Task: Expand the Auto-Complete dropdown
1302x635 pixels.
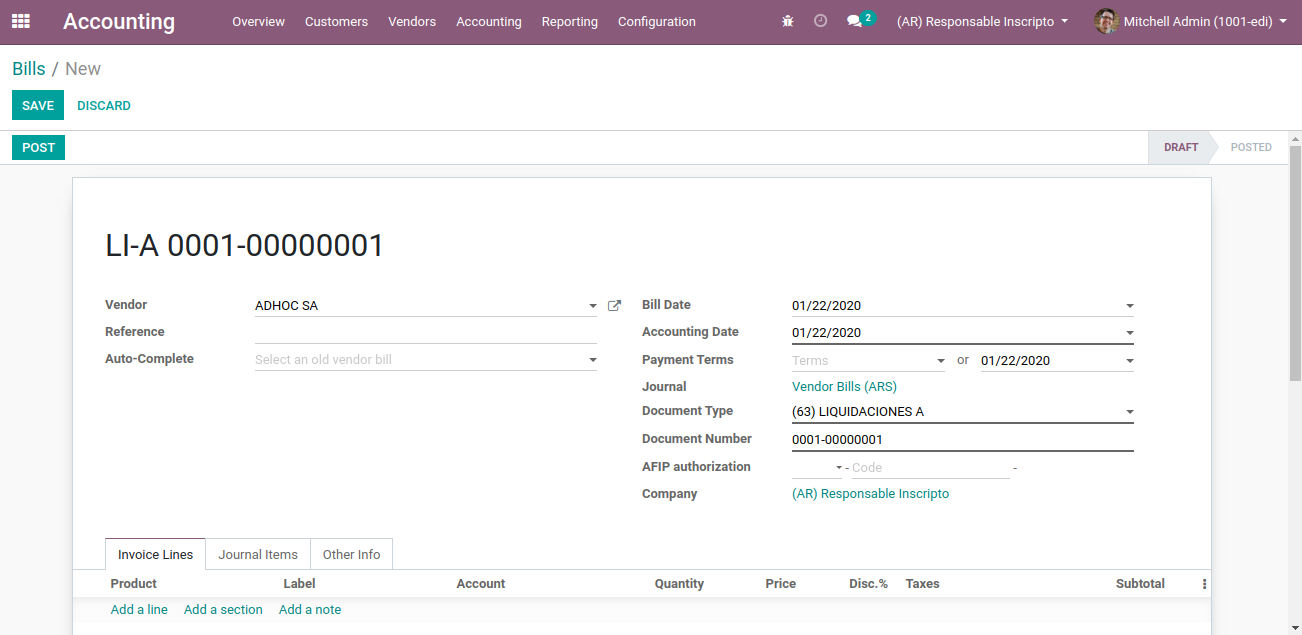Action: 592,360
